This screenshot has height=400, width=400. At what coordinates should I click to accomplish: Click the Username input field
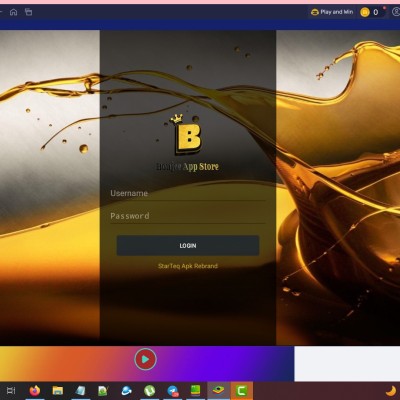[188, 193]
